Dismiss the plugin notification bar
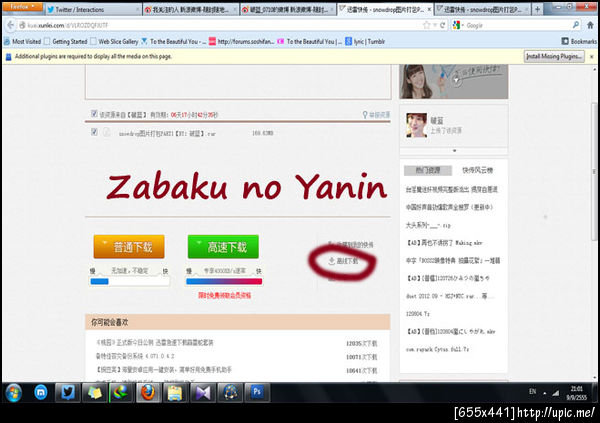600x423 pixels. [592, 57]
